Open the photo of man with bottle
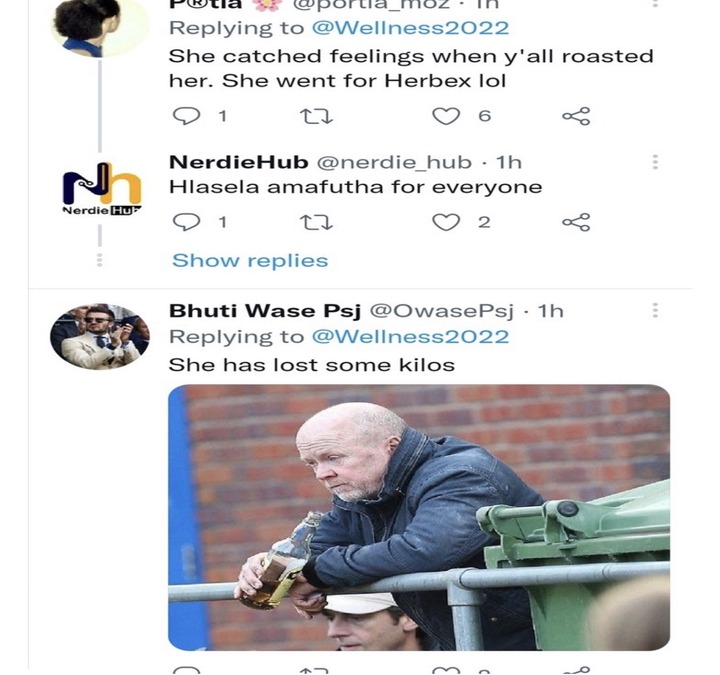 coord(419,518)
